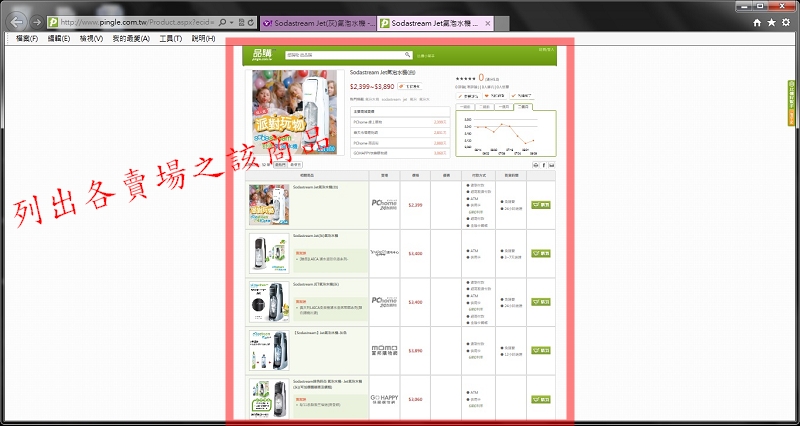Viewport: 800px width, 426px height.
Task: Open the 檔案(F) menu
Action: (x=27, y=39)
